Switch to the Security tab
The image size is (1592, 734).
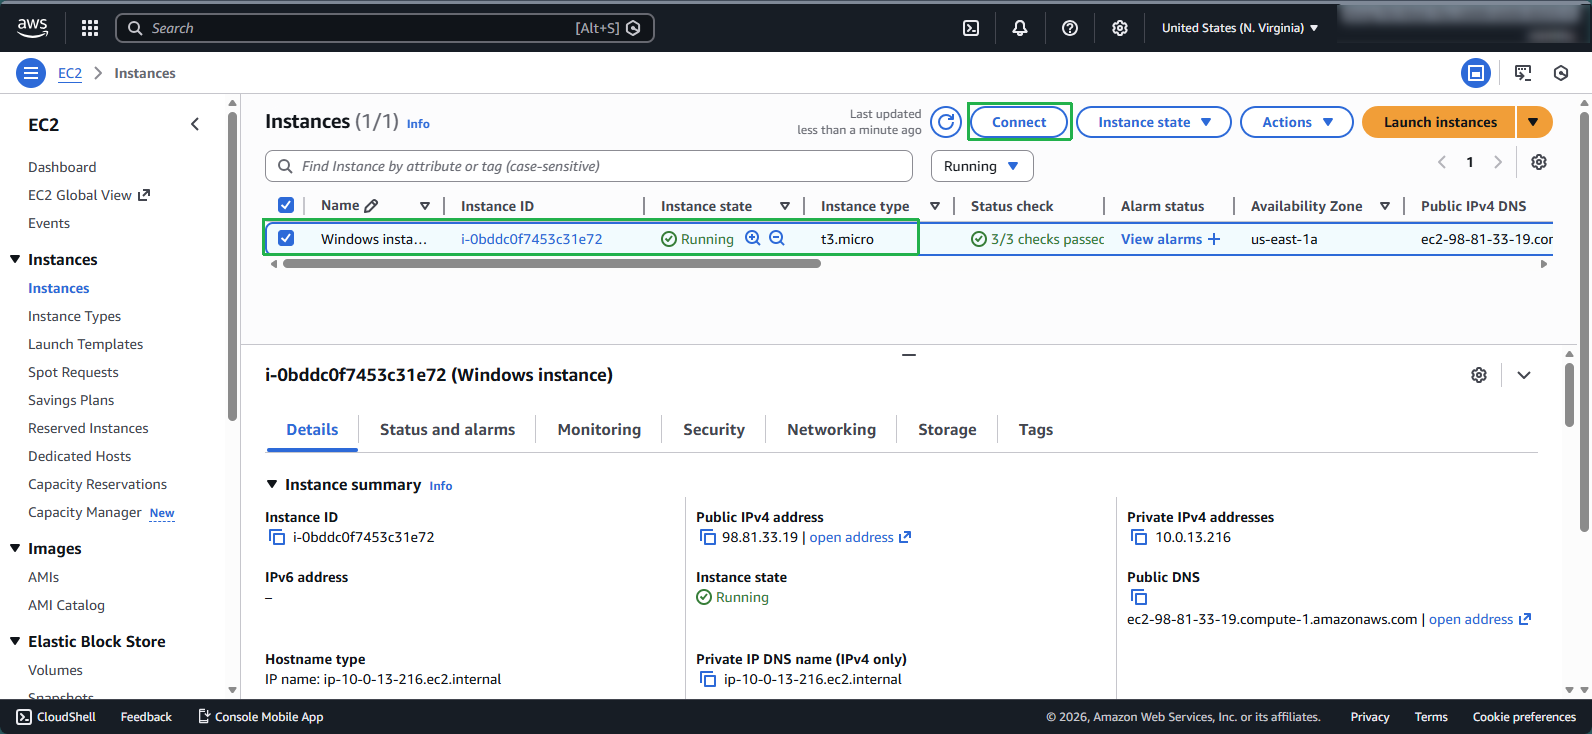click(713, 430)
